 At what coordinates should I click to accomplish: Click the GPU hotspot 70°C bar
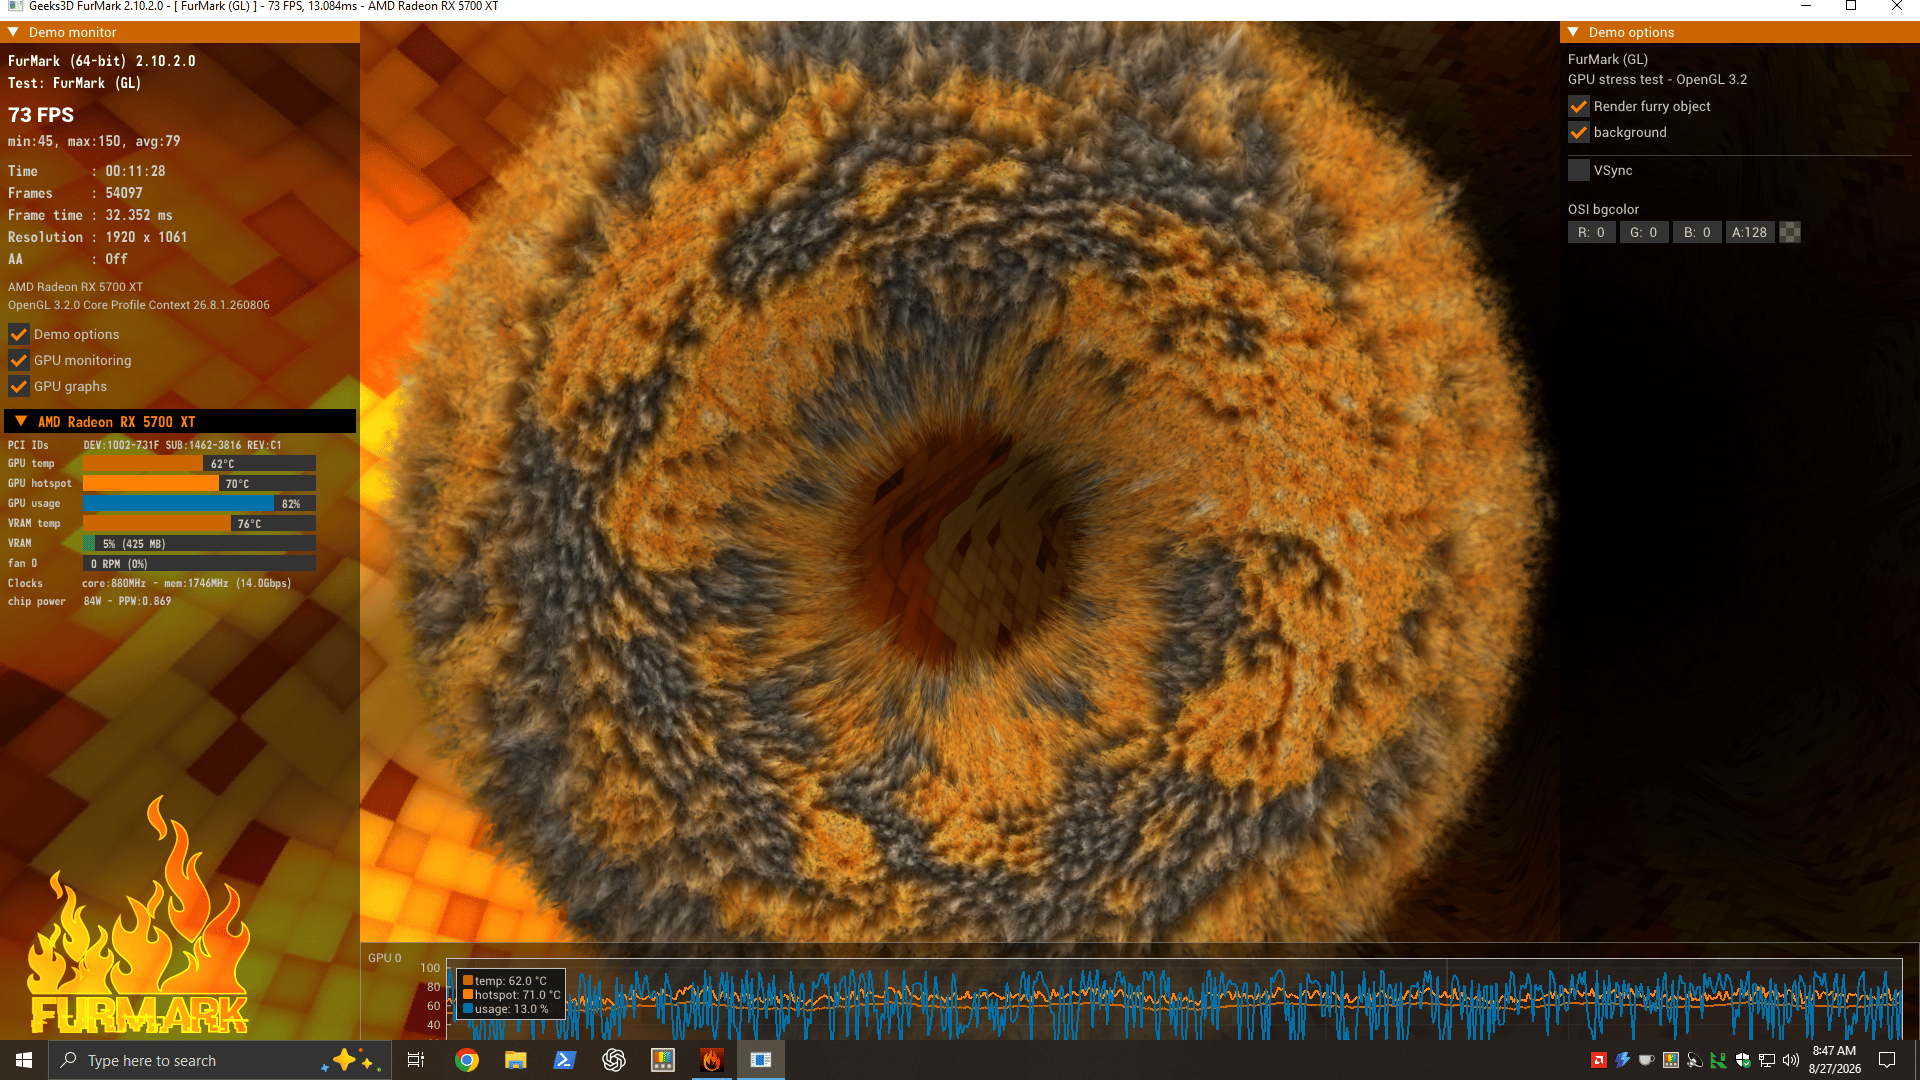[x=199, y=484]
